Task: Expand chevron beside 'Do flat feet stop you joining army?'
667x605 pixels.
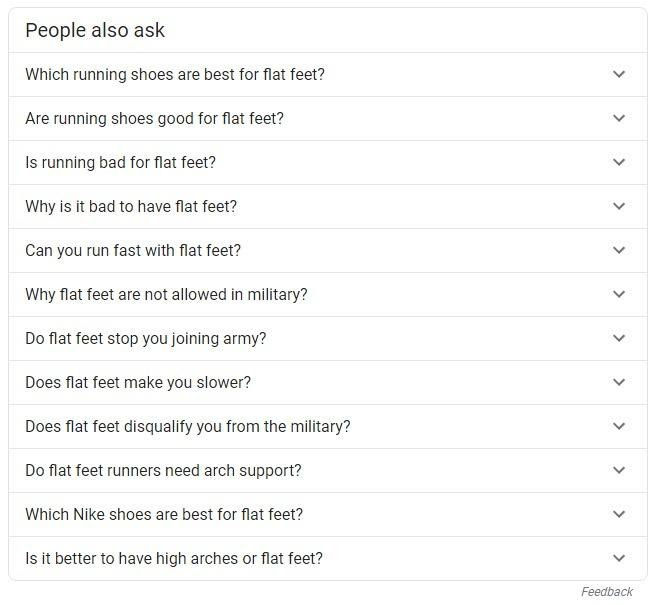Action: pyautogui.click(x=619, y=338)
